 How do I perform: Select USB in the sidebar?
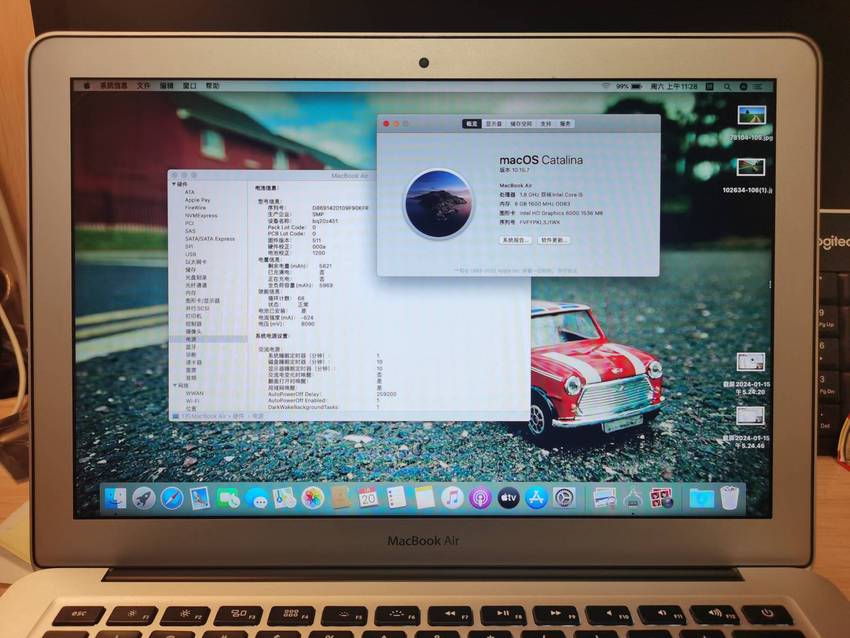(x=190, y=254)
